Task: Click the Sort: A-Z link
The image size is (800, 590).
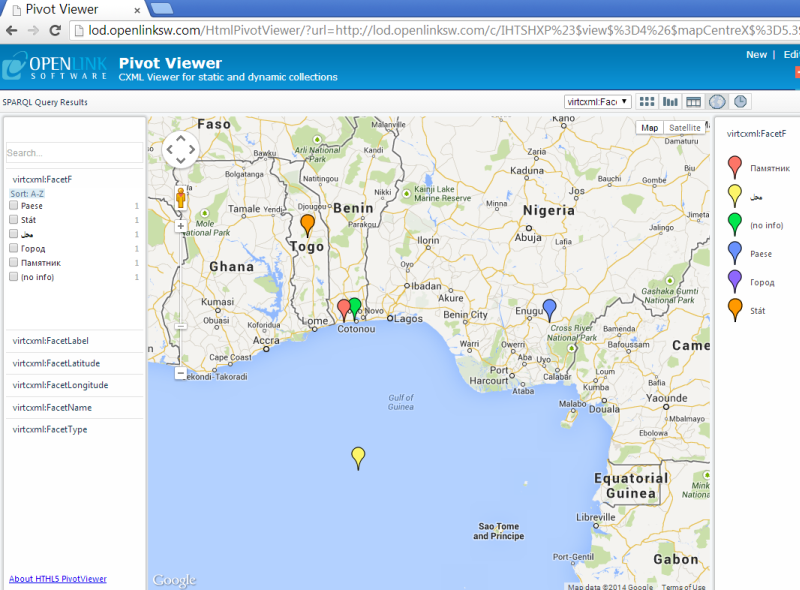Action: [27, 193]
